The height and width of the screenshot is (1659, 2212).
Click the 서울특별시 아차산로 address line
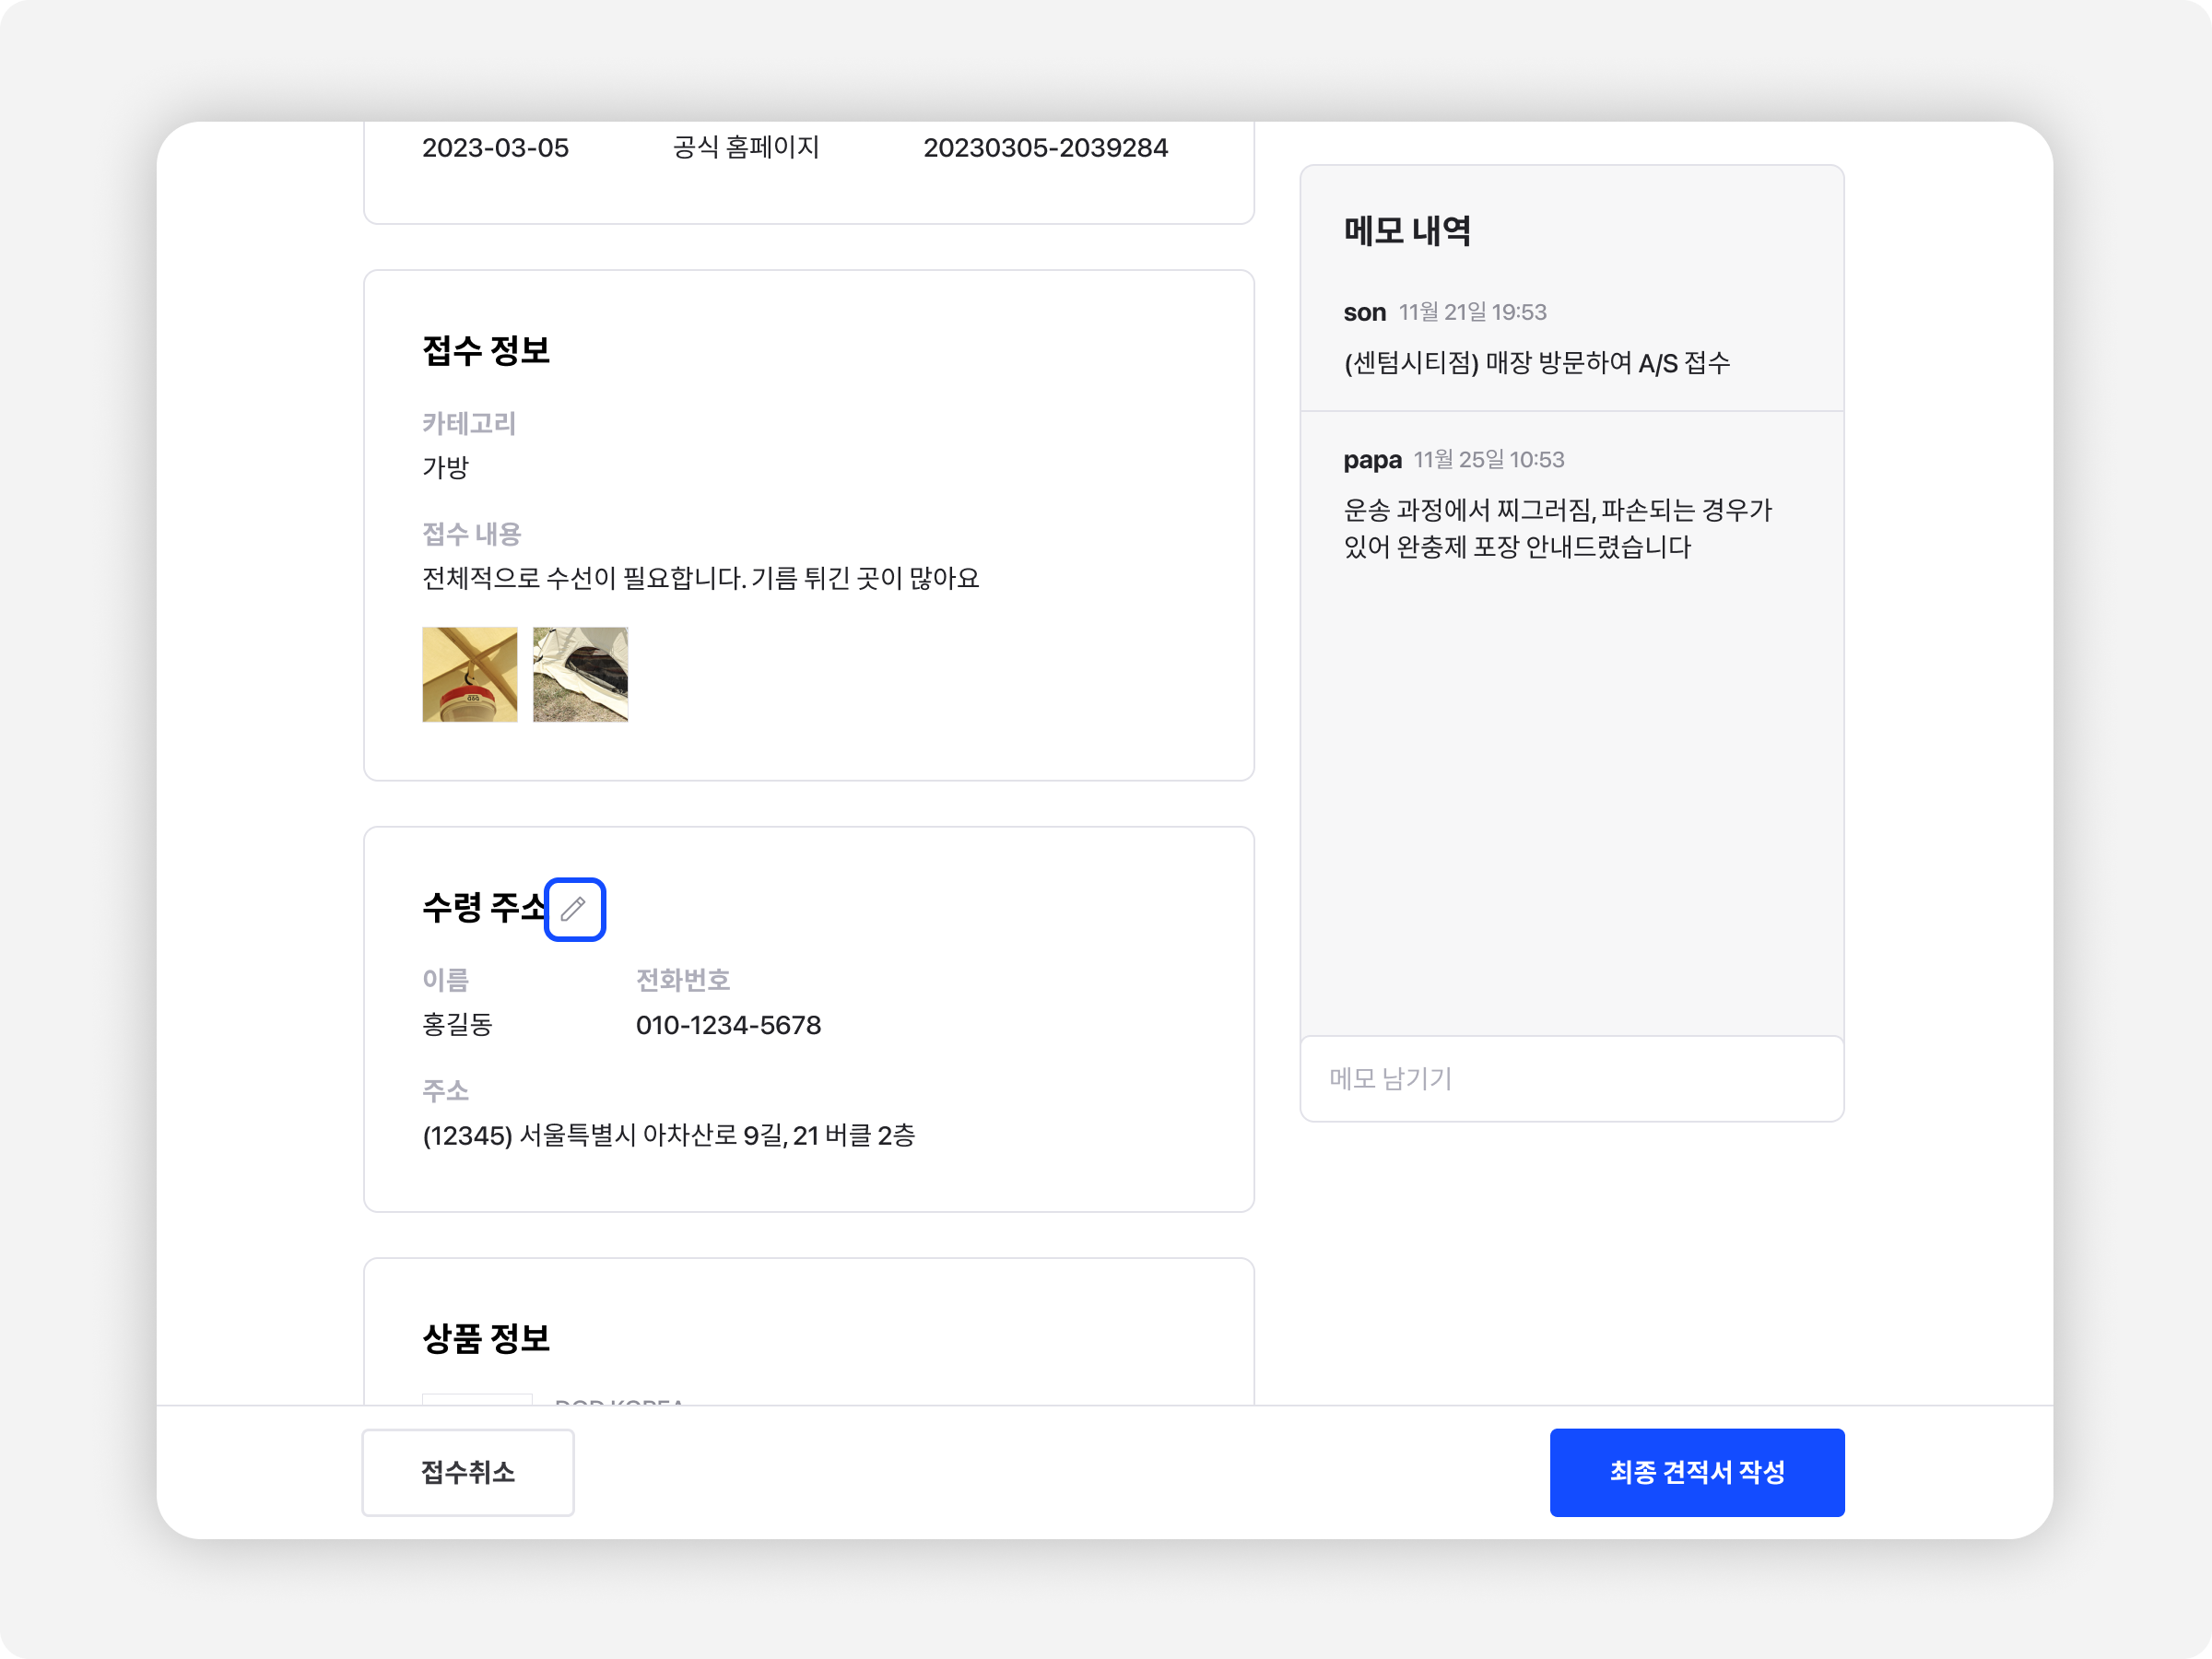click(668, 1135)
